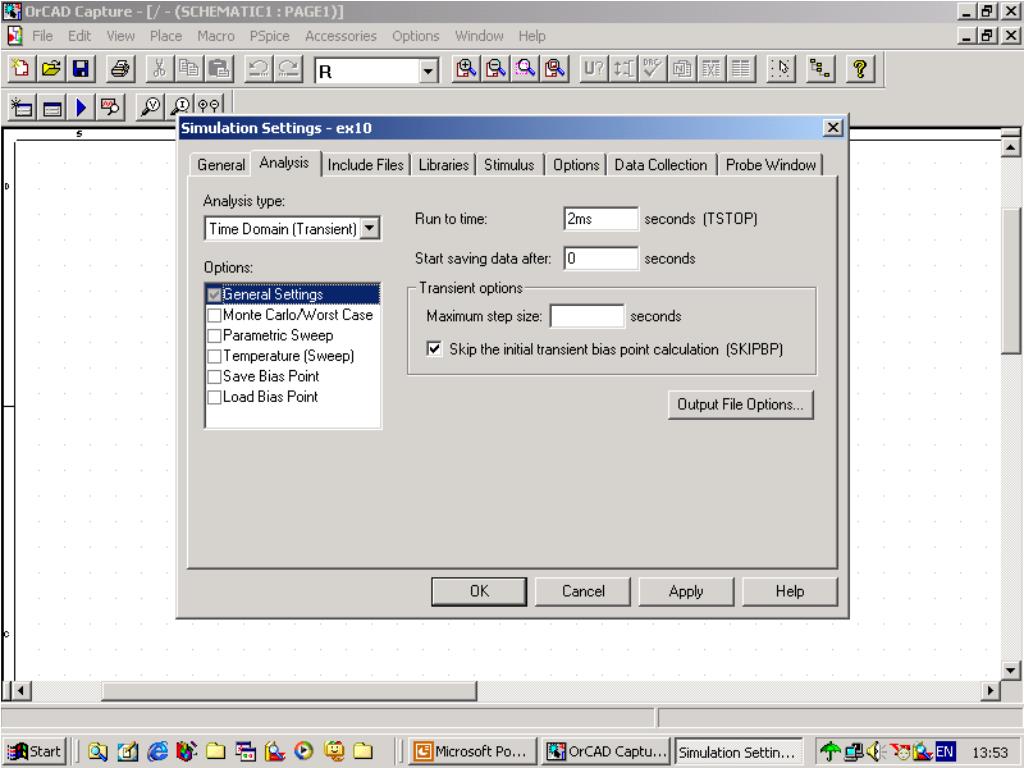Open a file using the folder icon
This screenshot has height=768, width=1024.
pyautogui.click(x=51, y=69)
